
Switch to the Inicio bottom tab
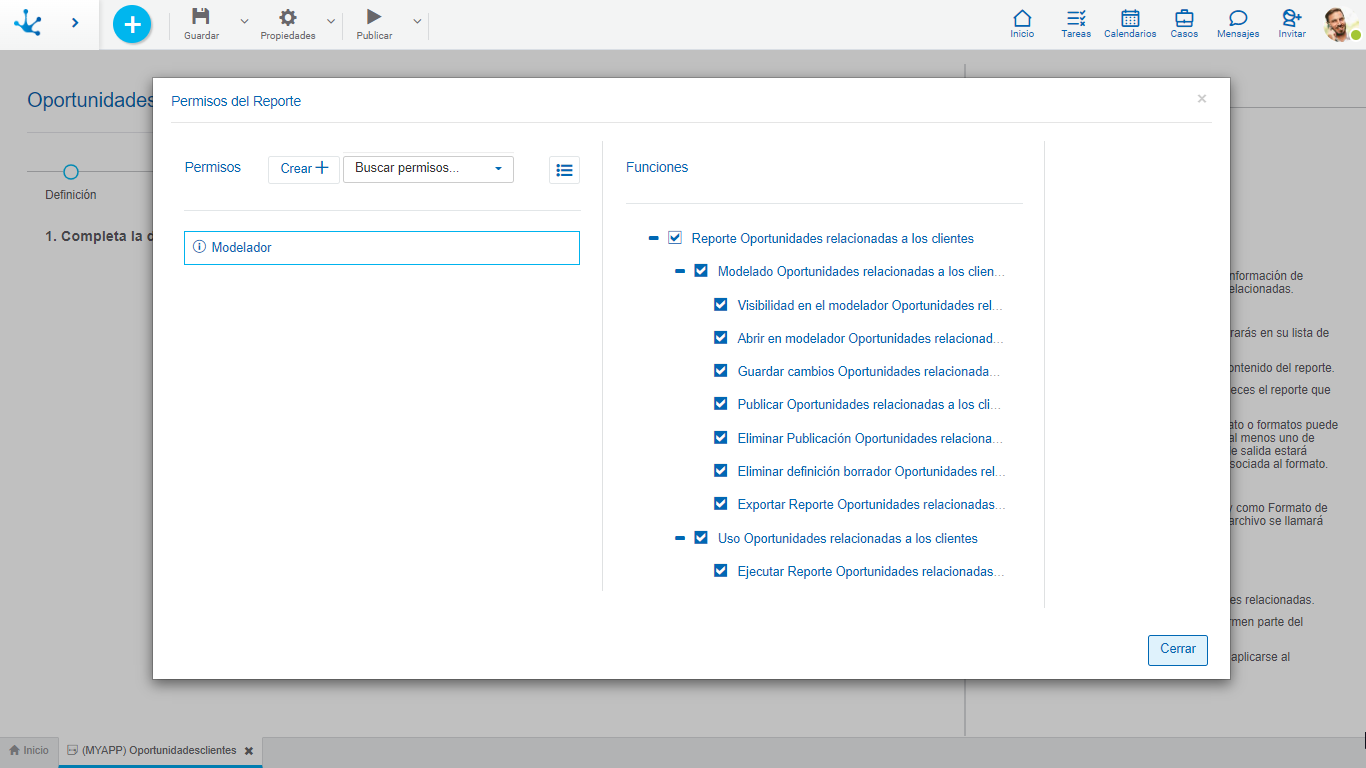point(29,750)
